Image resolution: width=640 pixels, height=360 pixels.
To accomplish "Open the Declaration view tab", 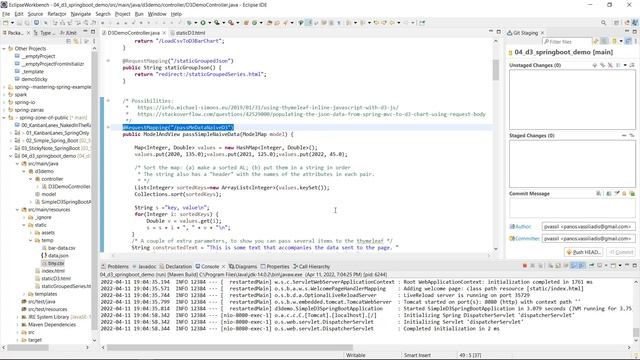I will coord(176,266).
